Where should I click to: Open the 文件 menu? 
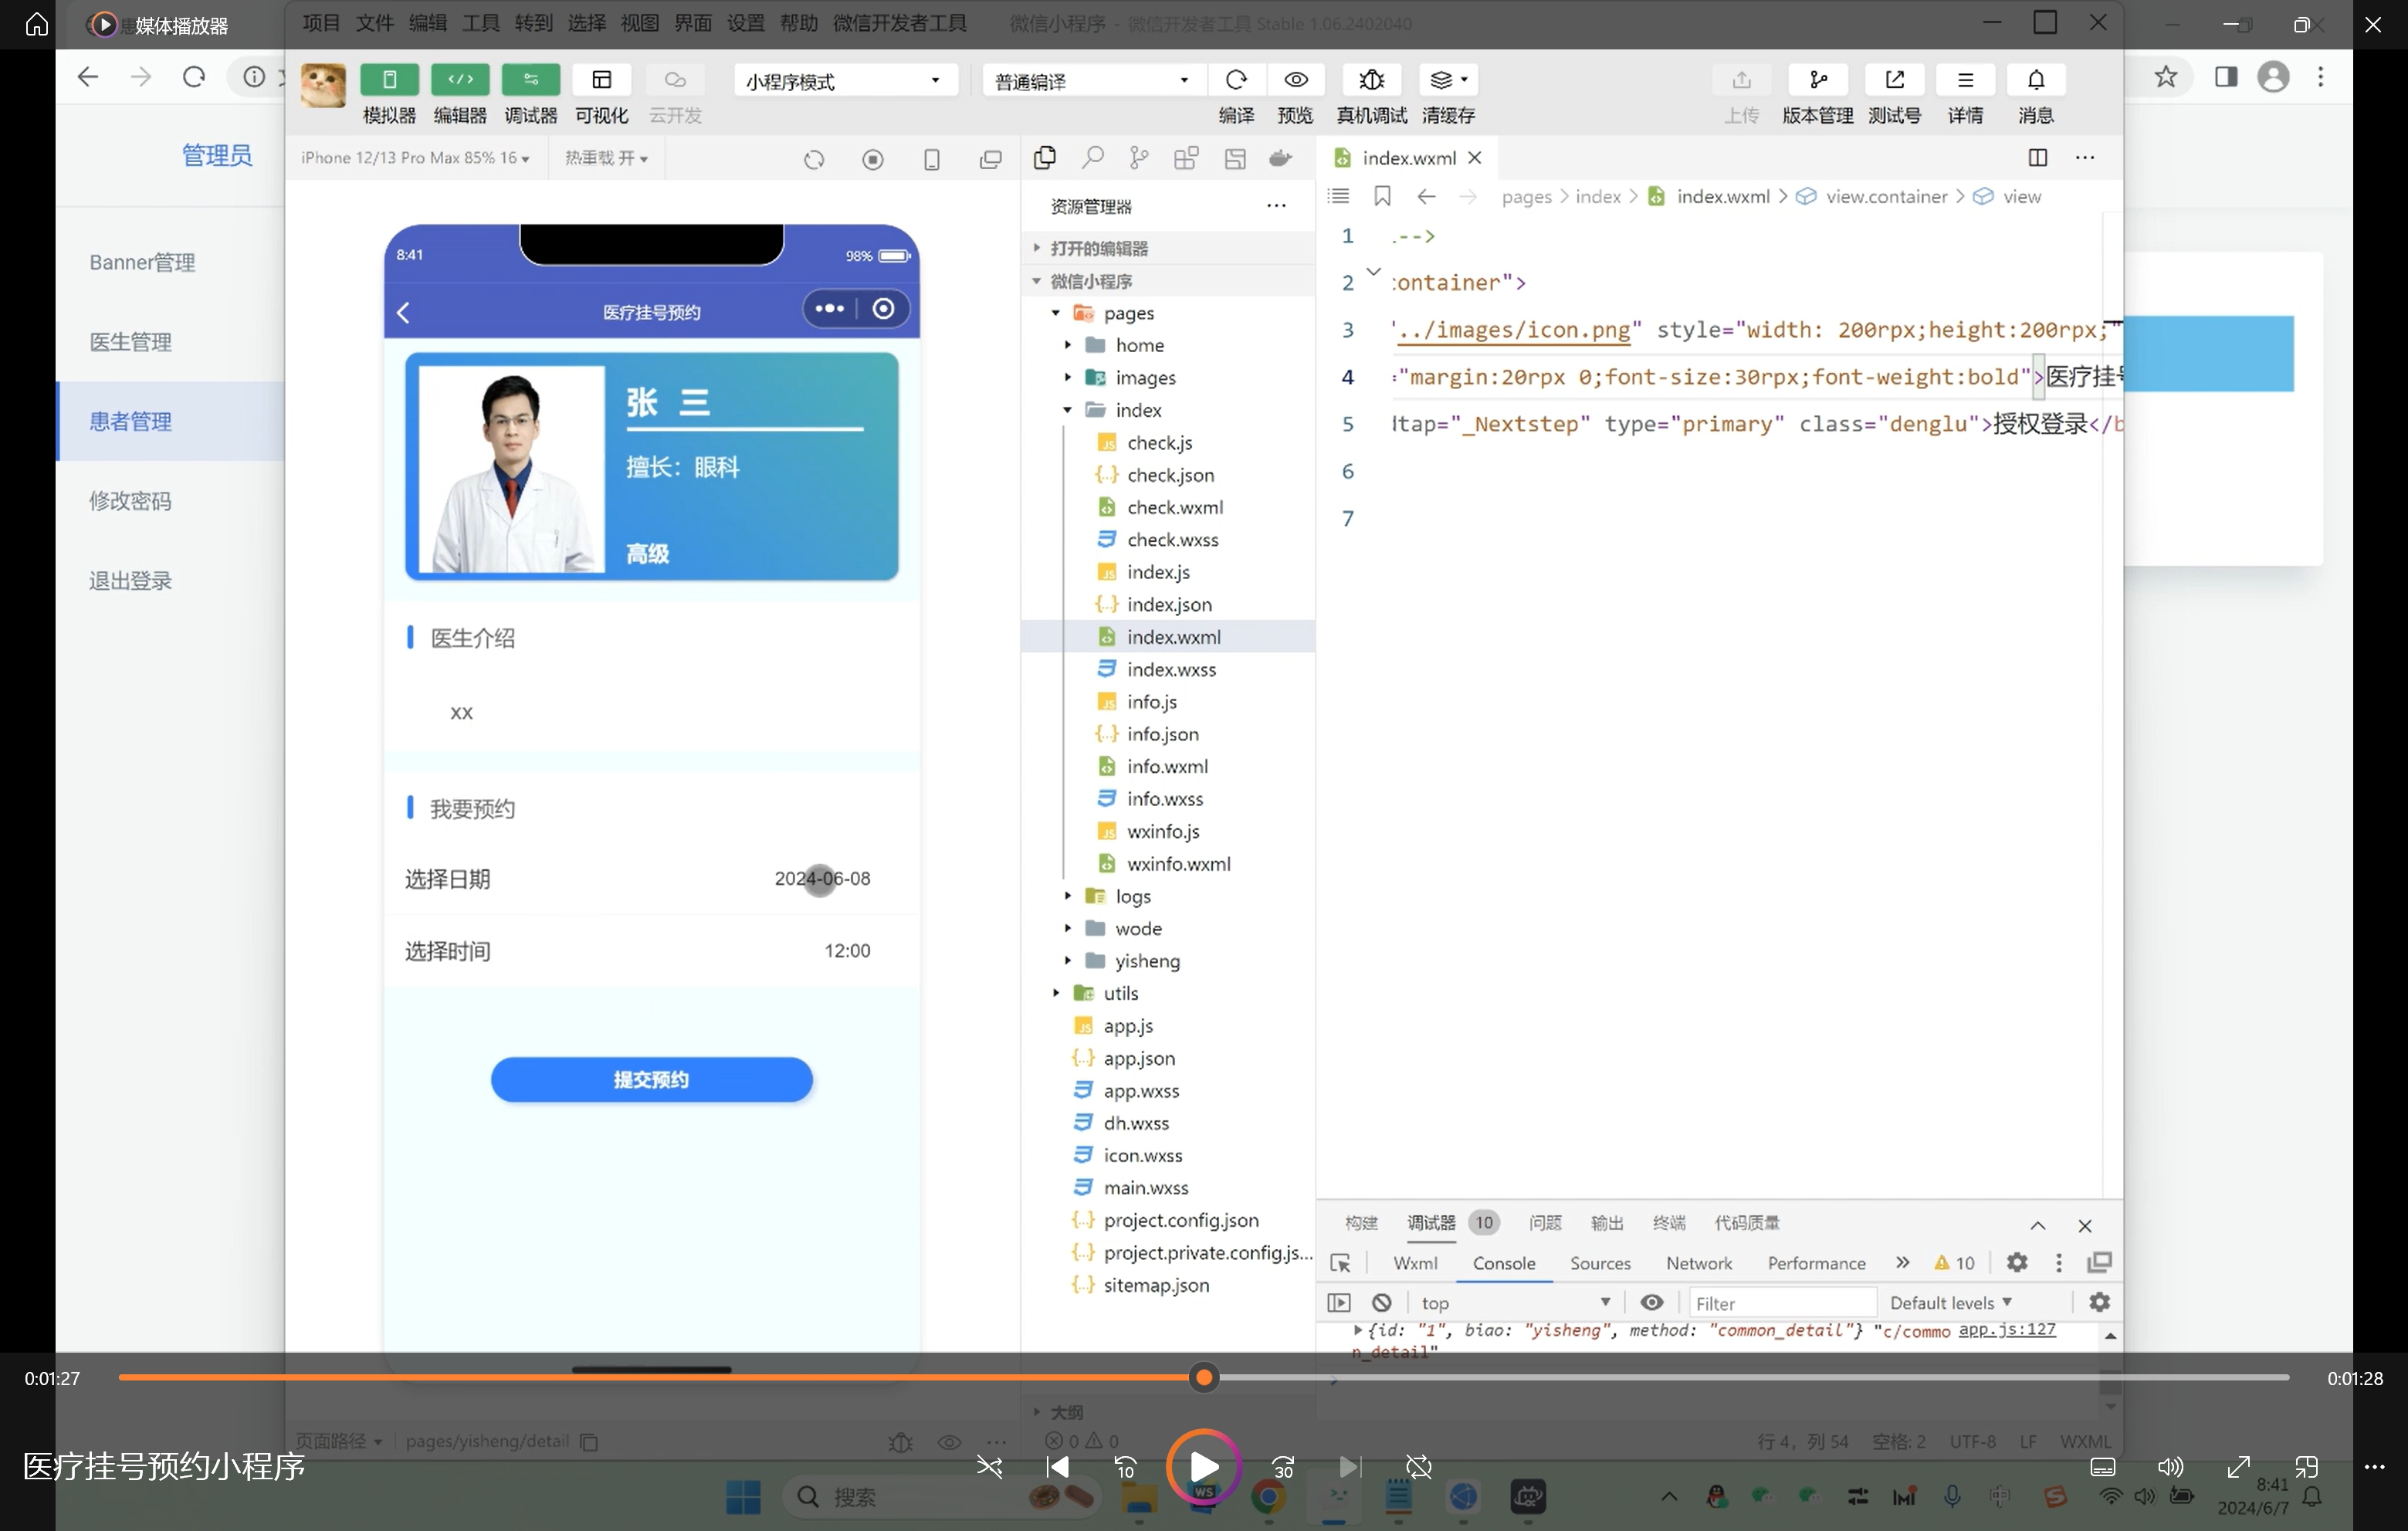(374, 23)
